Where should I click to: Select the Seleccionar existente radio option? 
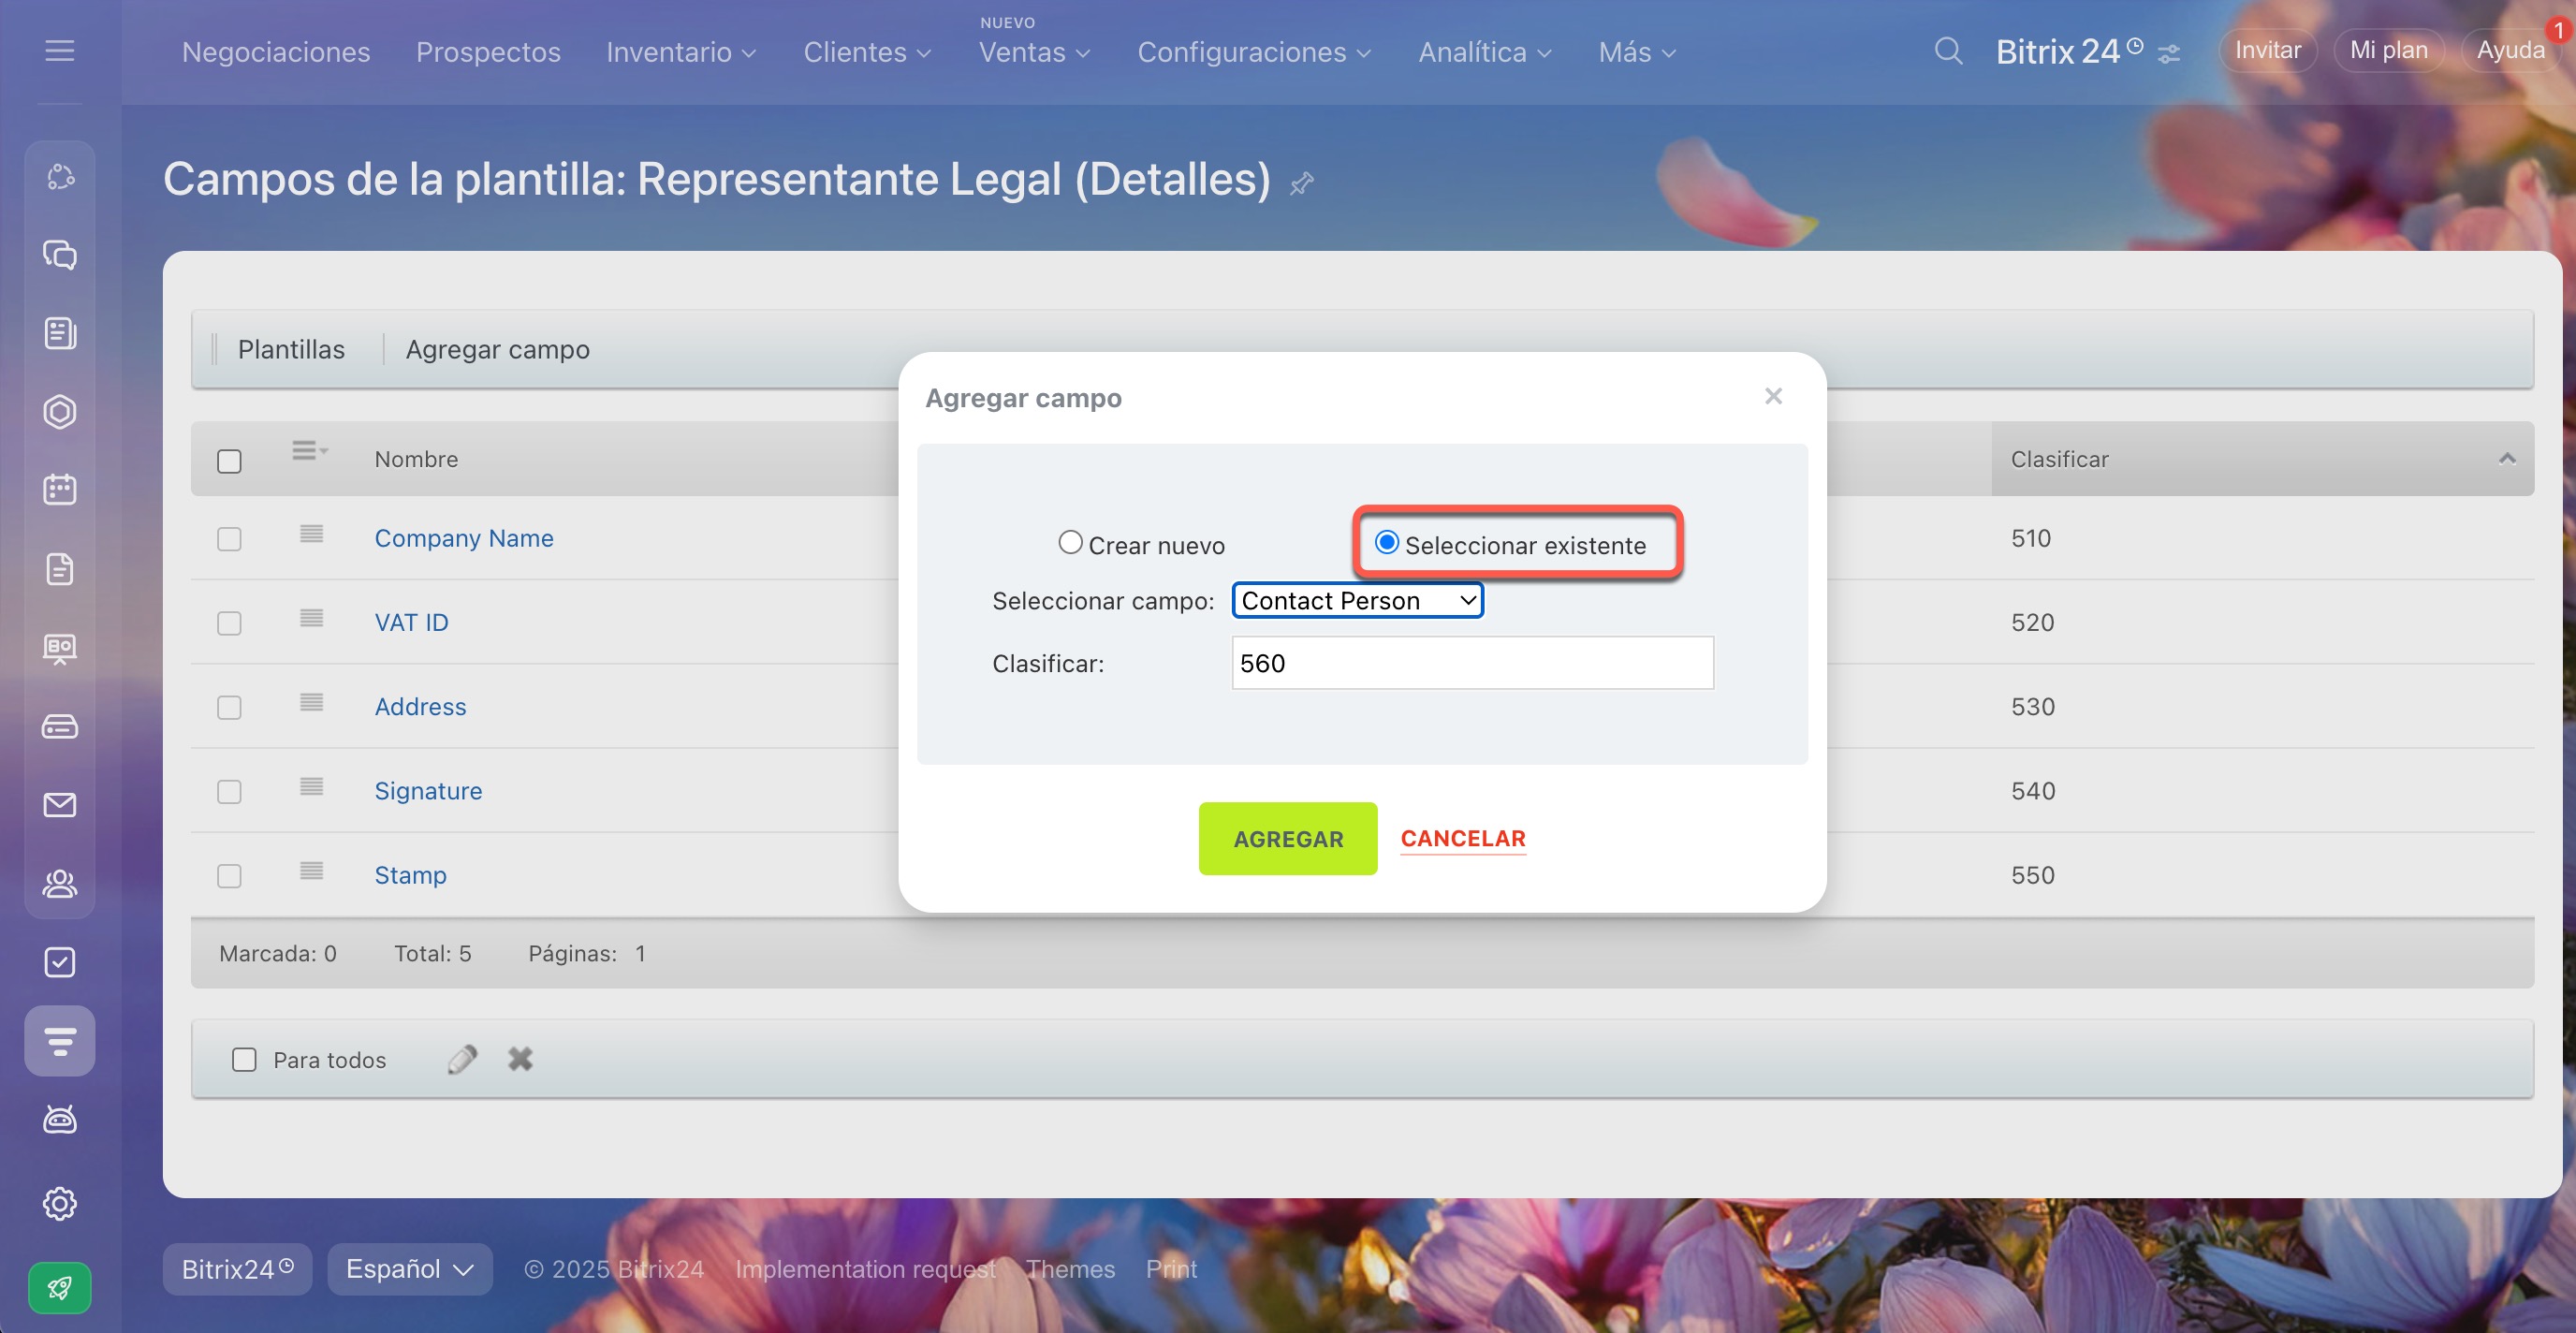(1386, 543)
